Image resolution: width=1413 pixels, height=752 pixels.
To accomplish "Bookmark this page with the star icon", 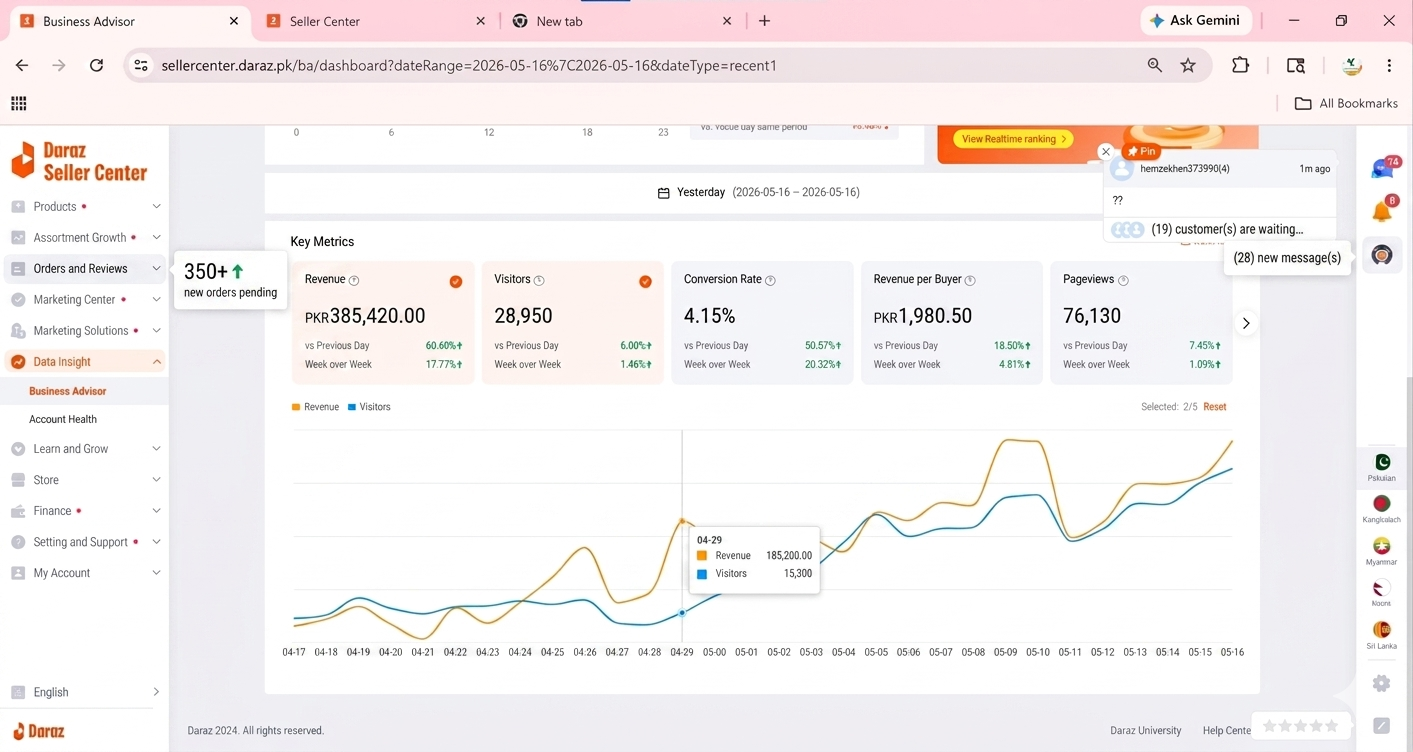I will tap(1188, 65).
